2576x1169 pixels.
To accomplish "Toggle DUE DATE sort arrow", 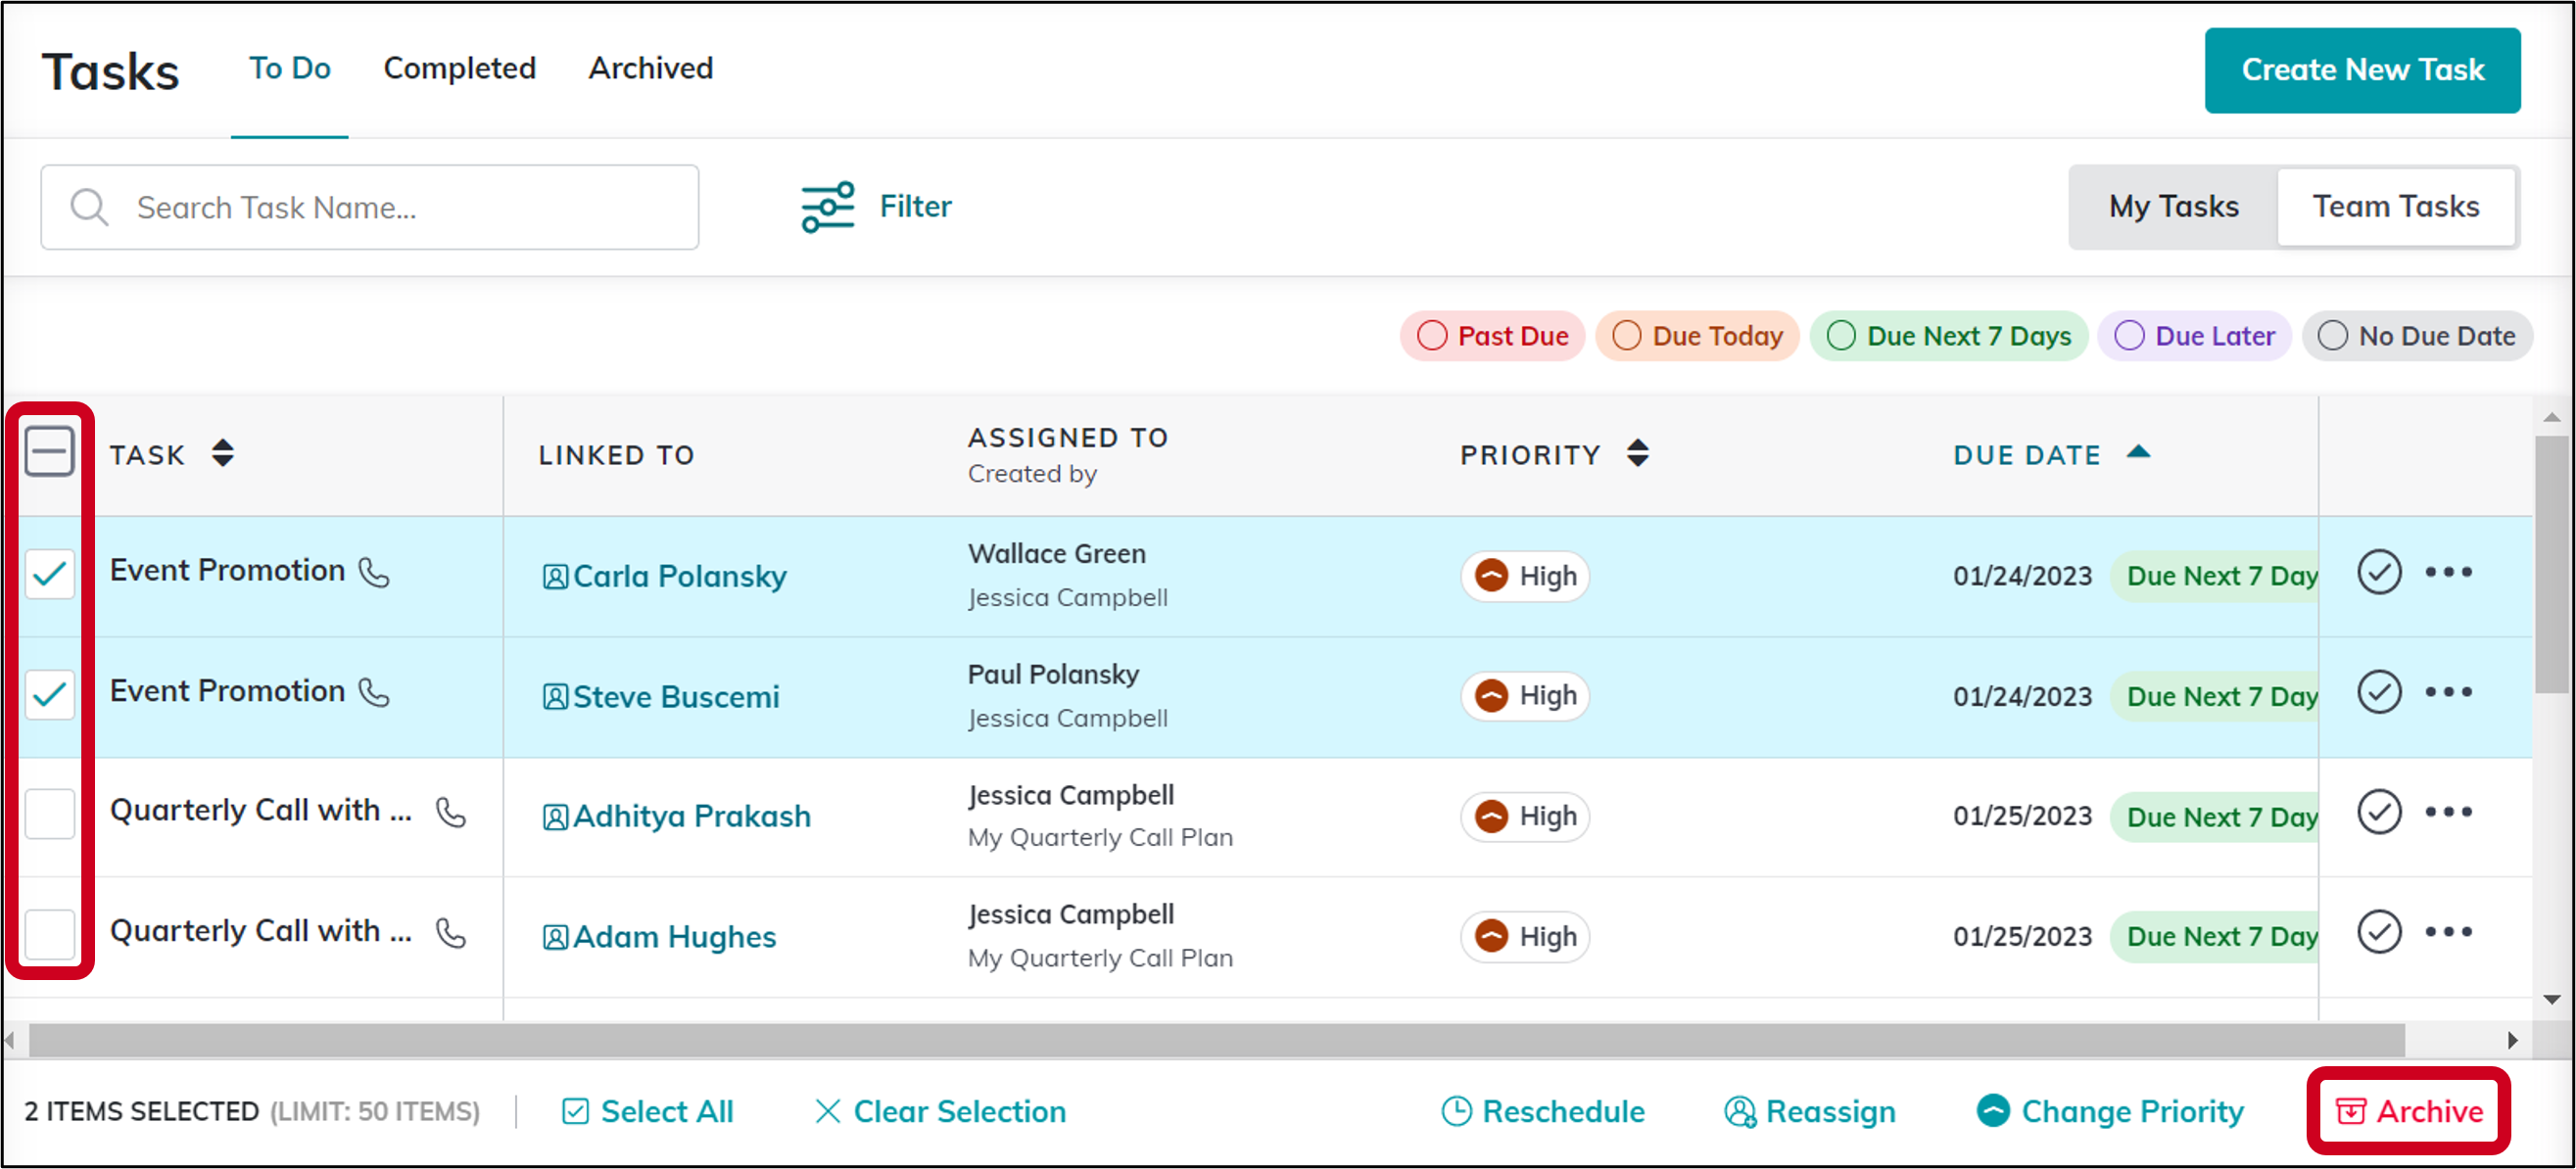I will [x=2138, y=452].
